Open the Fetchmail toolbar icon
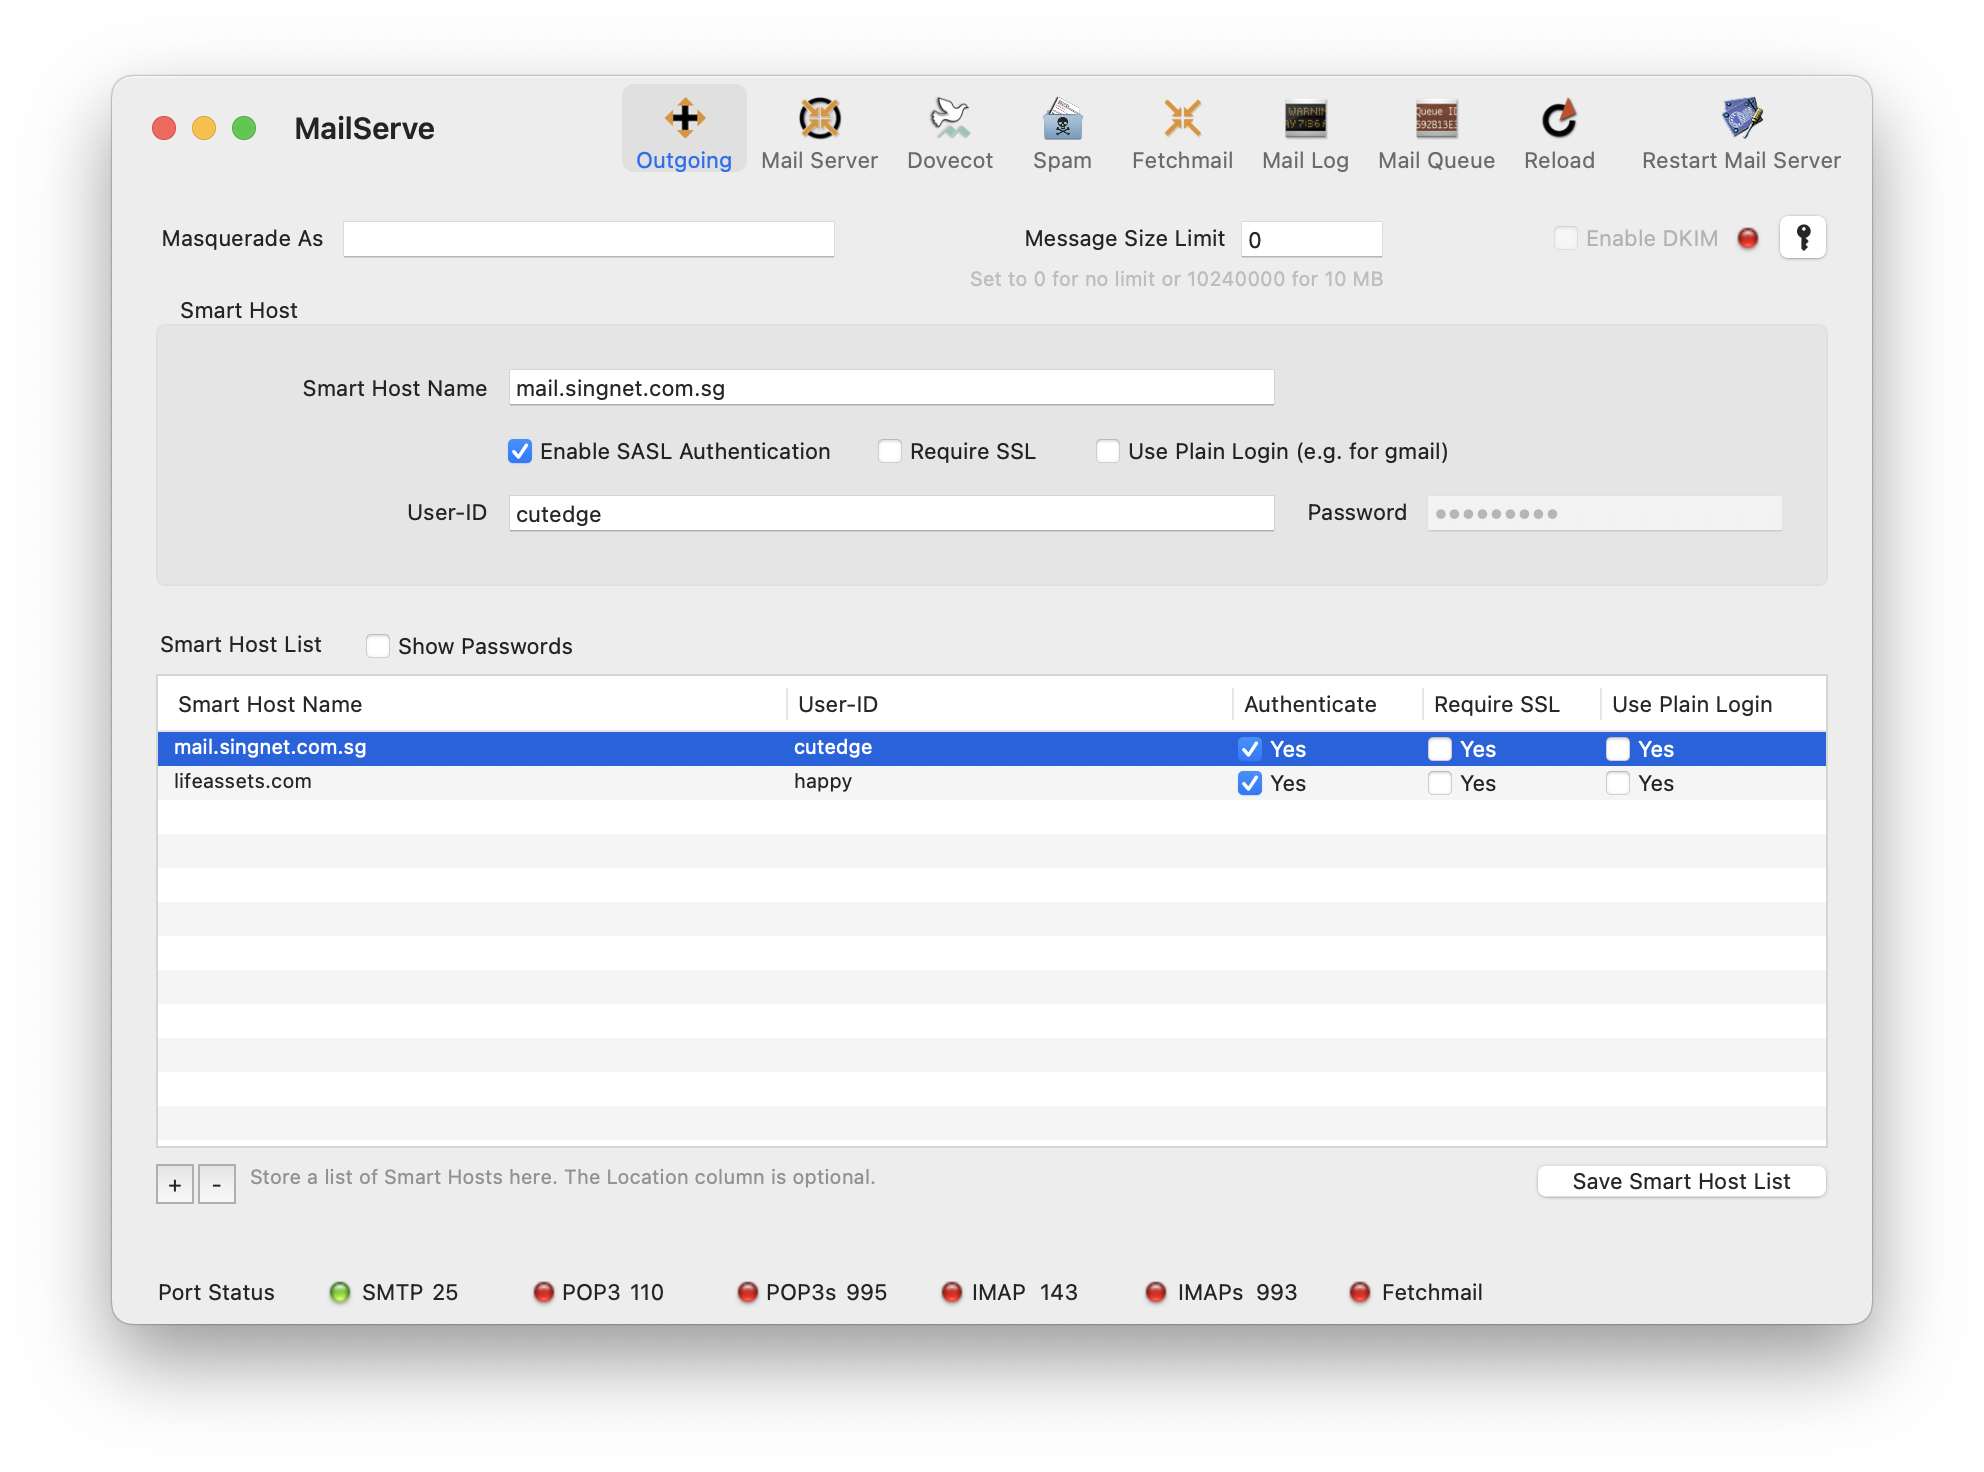 (1182, 119)
